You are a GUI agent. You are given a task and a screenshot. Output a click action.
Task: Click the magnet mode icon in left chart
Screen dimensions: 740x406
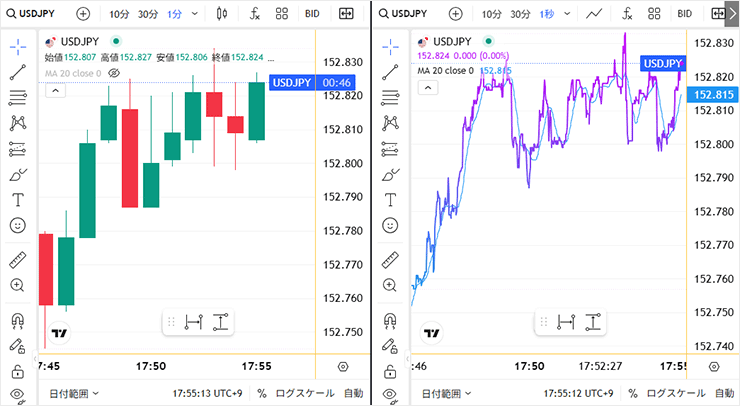pos(17,321)
